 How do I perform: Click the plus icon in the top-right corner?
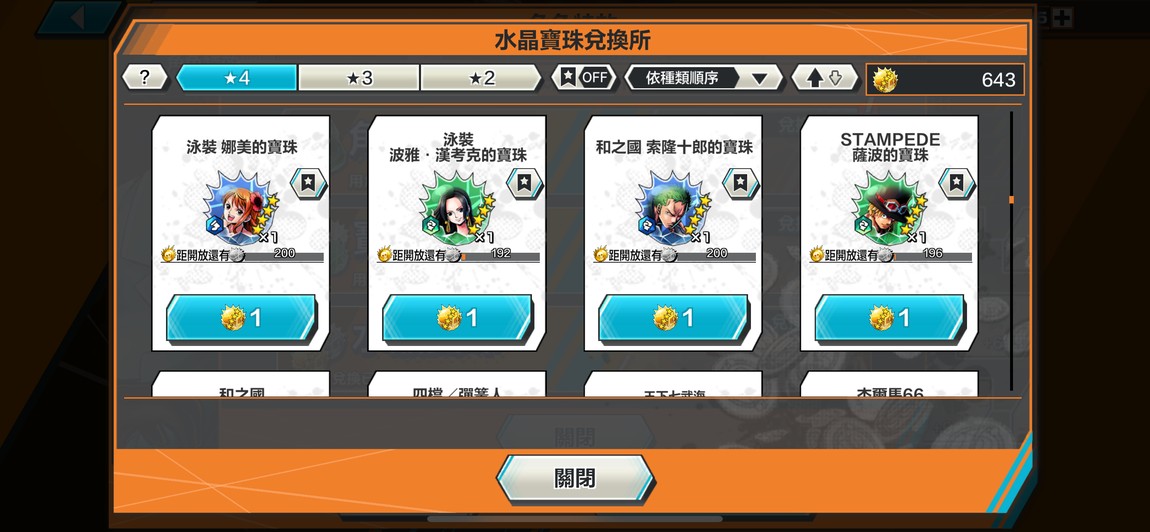point(1062,18)
